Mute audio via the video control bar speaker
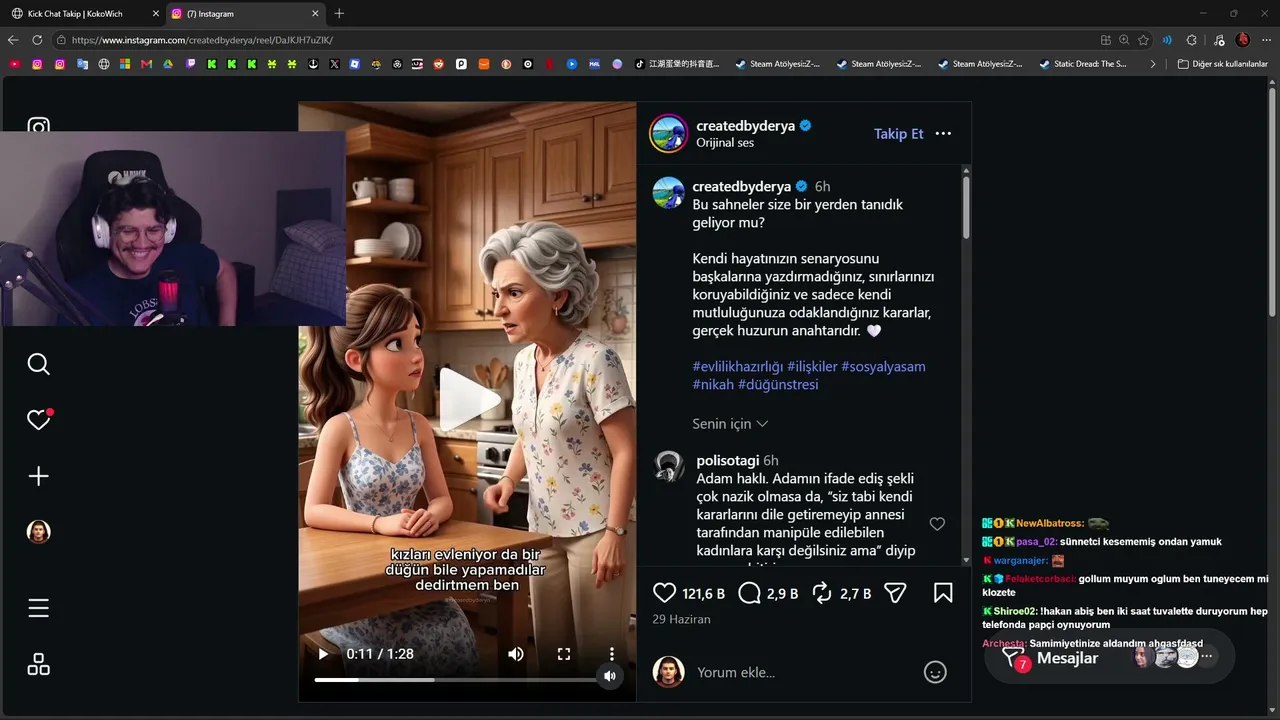This screenshot has width=1280, height=720. pos(516,654)
